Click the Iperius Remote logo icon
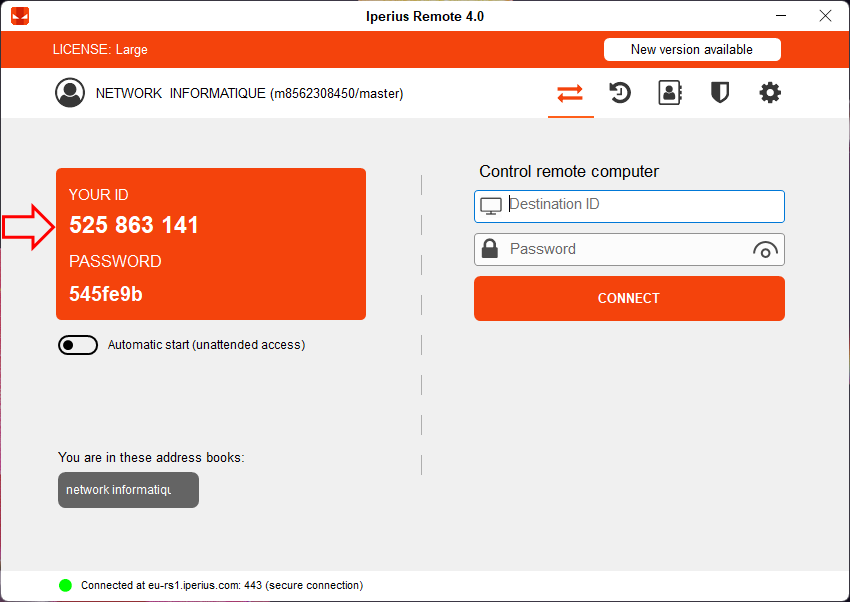This screenshot has width=850, height=602. point(20,16)
